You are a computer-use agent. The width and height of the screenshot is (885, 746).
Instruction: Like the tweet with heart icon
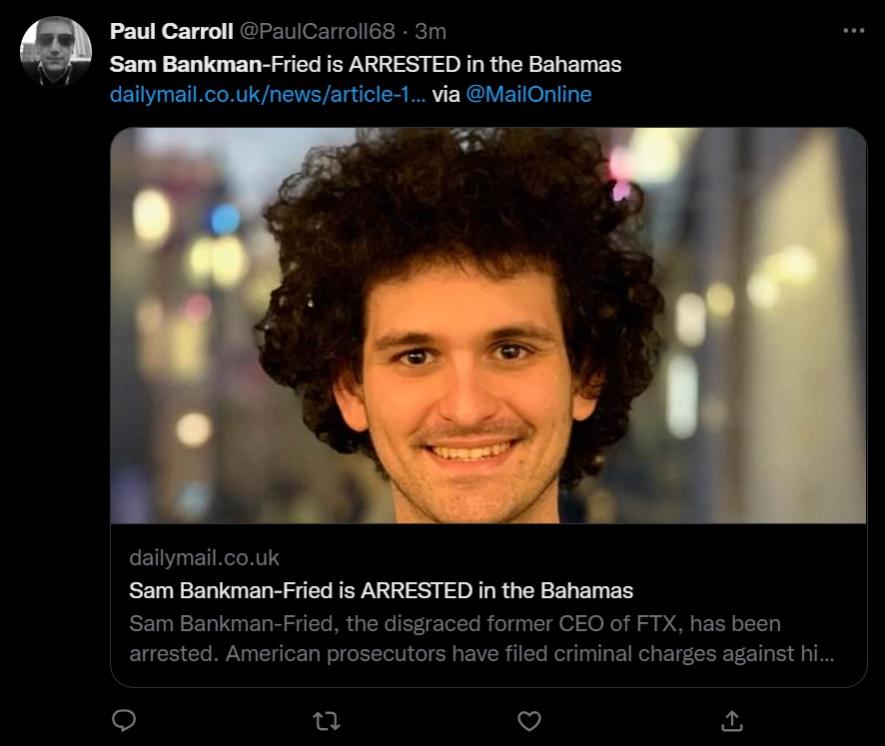click(529, 721)
